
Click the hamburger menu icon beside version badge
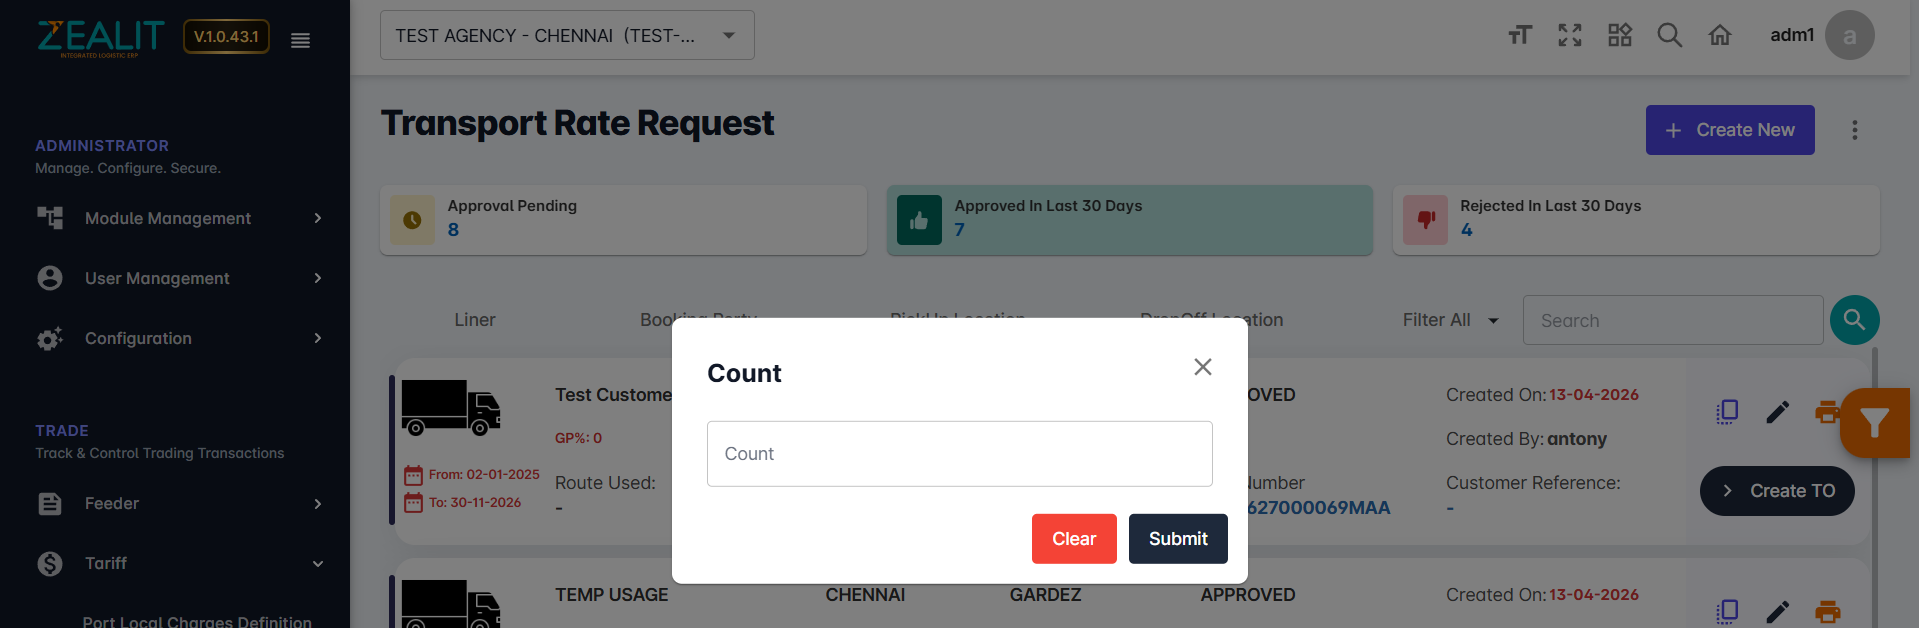tap(300, 40)
